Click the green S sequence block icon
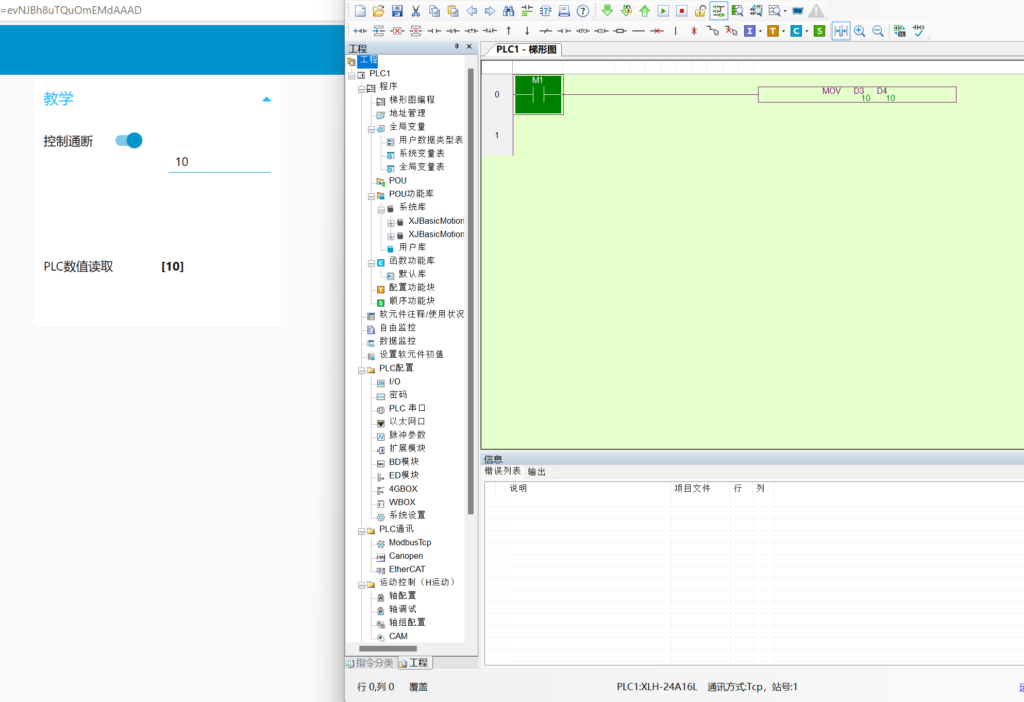This screenshot has width=1024, height=702. click(x=820, y=31)
